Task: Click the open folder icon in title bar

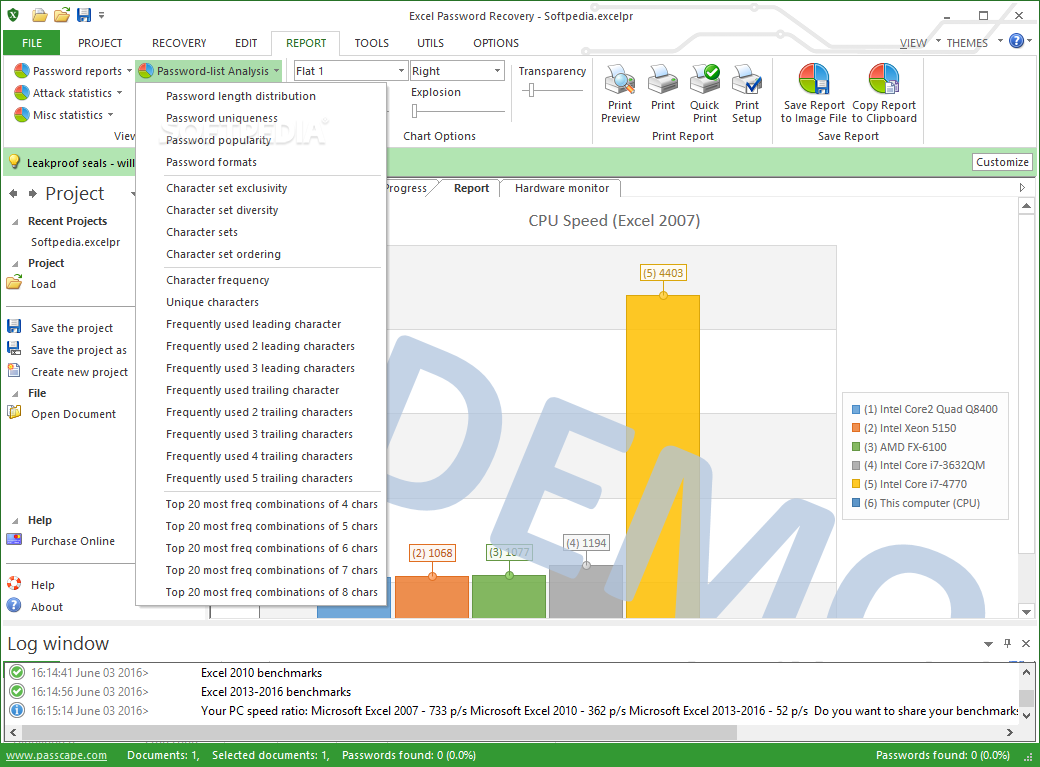Action: click(x=62, y=15)
